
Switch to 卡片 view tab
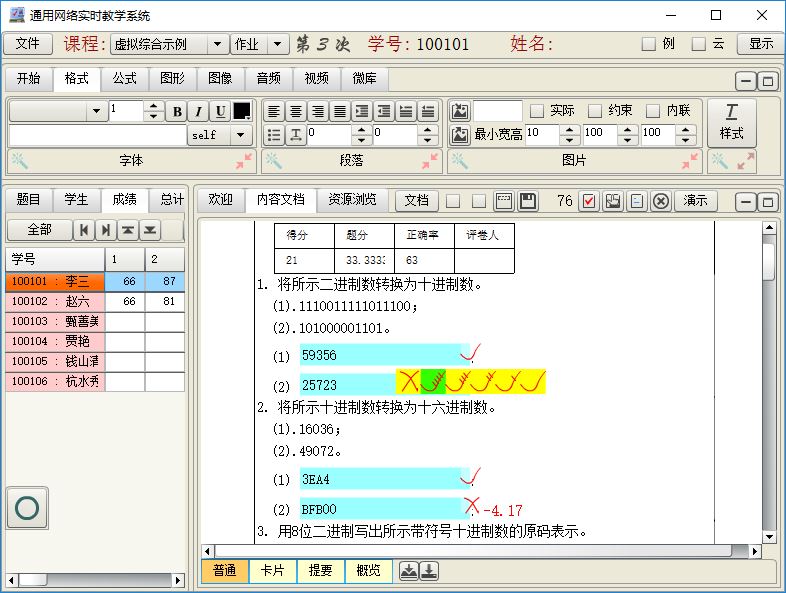[272, 570]
